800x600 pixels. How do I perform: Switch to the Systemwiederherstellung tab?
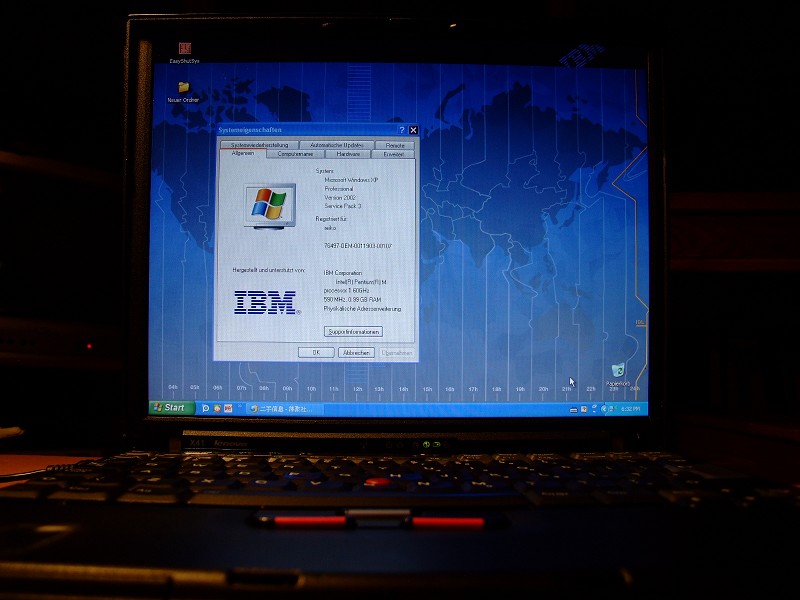click(259, 145)
